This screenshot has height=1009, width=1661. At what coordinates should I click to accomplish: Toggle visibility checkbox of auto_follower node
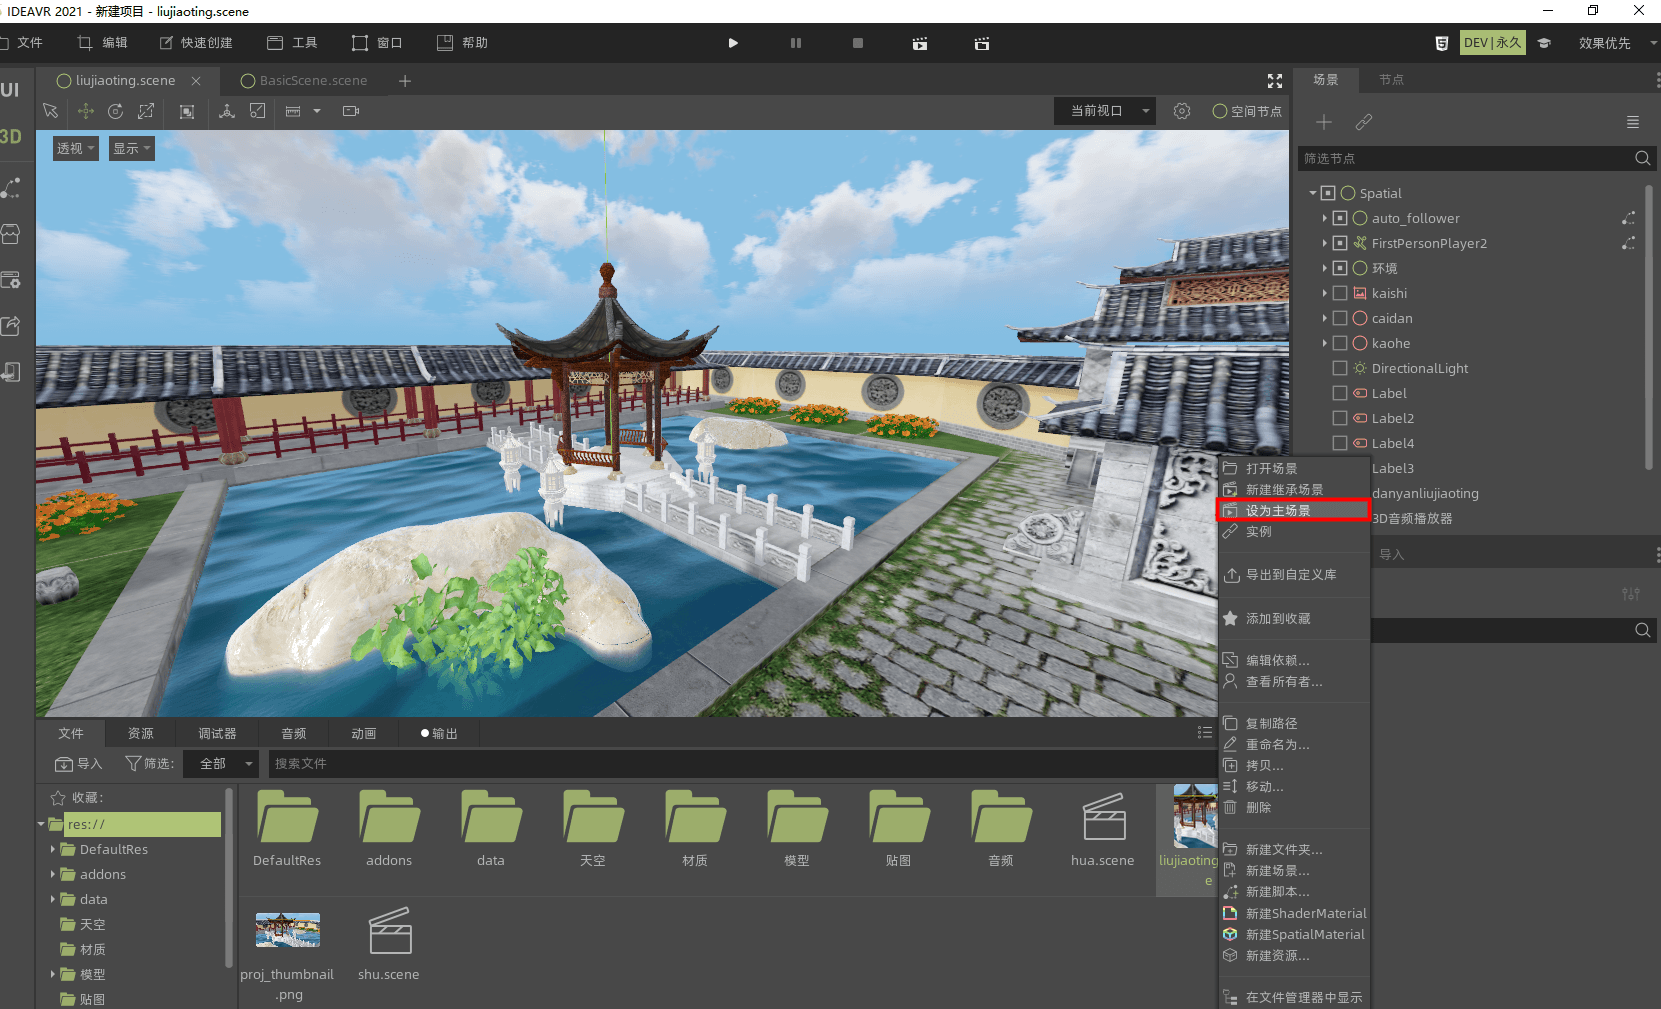1340,218
